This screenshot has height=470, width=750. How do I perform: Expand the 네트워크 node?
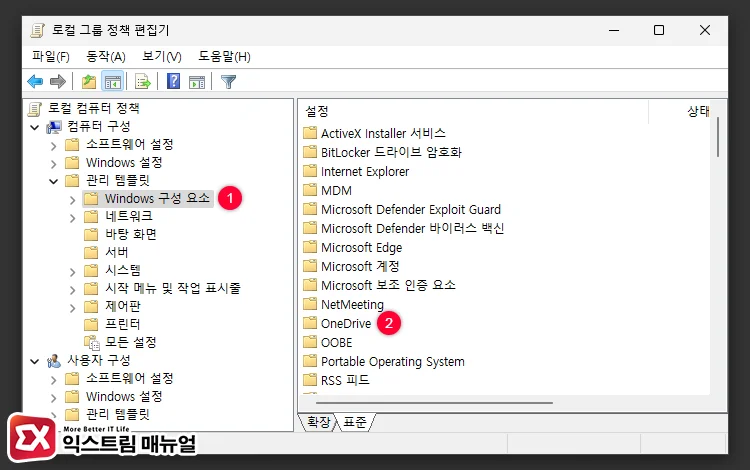[72, 218]
